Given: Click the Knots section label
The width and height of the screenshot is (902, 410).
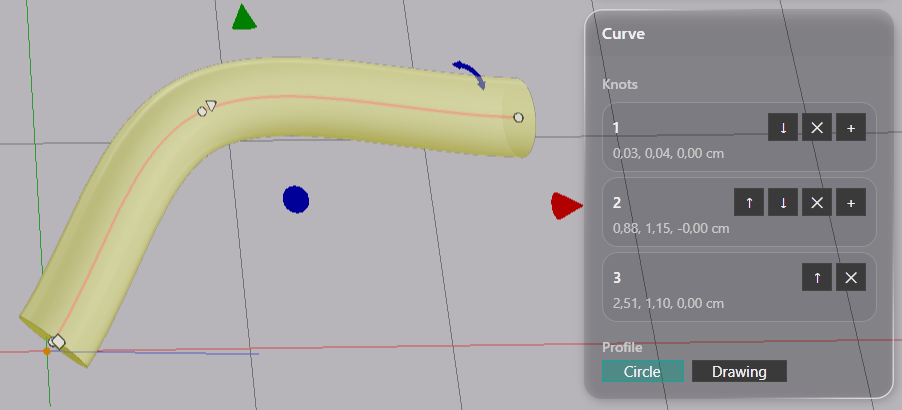Looking at the screenshot, I should tap(620, 85).
